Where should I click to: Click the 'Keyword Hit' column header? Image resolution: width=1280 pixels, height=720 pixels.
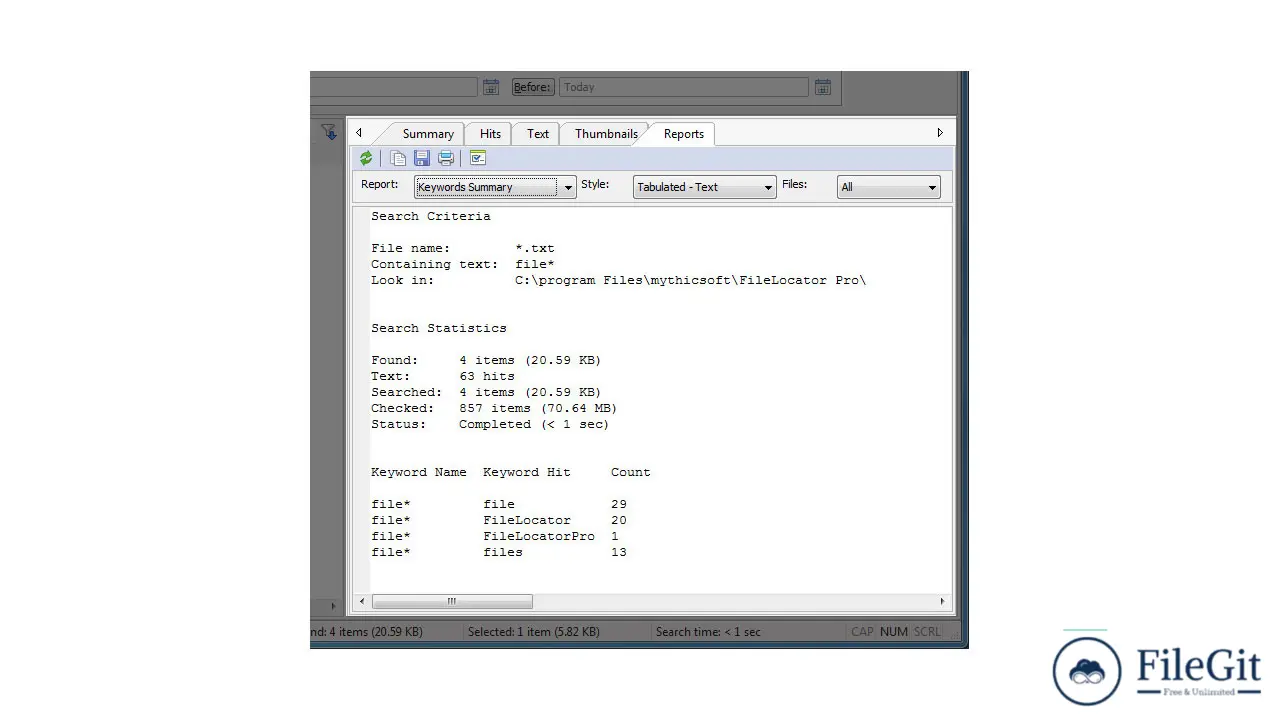point(527,472)
